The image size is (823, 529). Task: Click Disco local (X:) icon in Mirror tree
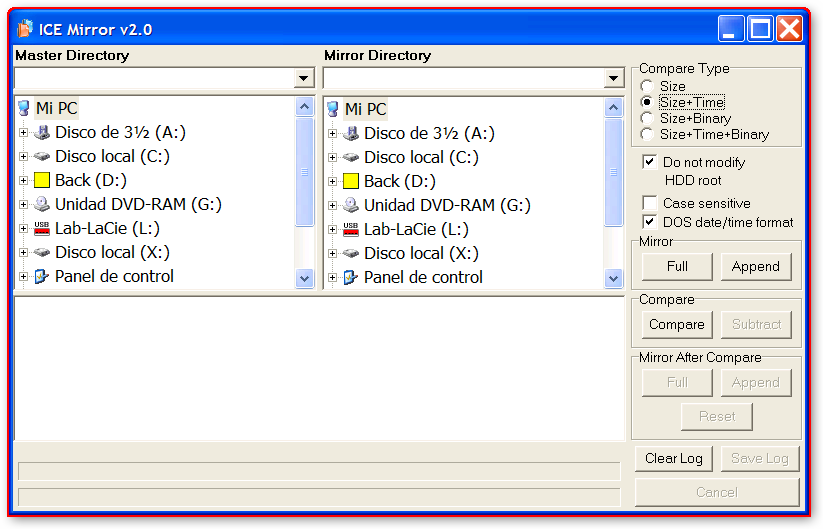[350, 253]
